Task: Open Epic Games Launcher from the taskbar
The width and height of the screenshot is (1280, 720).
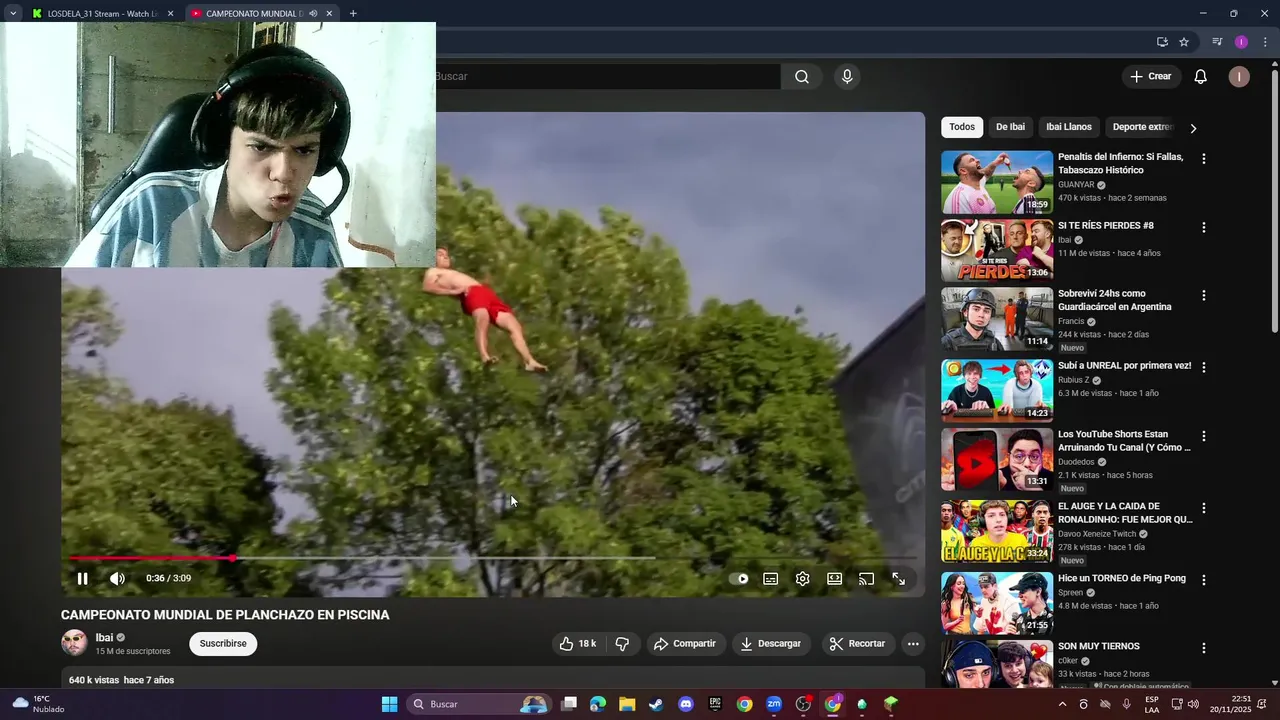Action: [715, 704]
